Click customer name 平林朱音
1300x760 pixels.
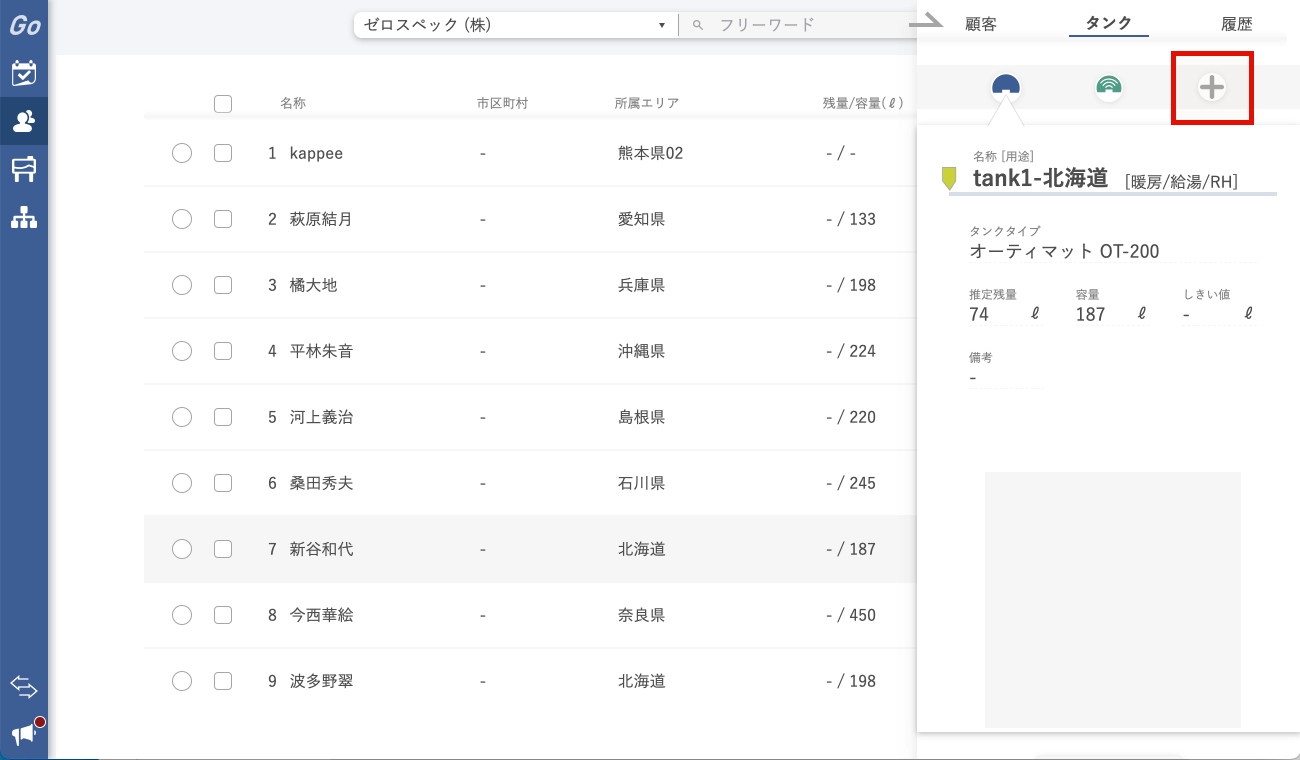(x=321, y=351)
